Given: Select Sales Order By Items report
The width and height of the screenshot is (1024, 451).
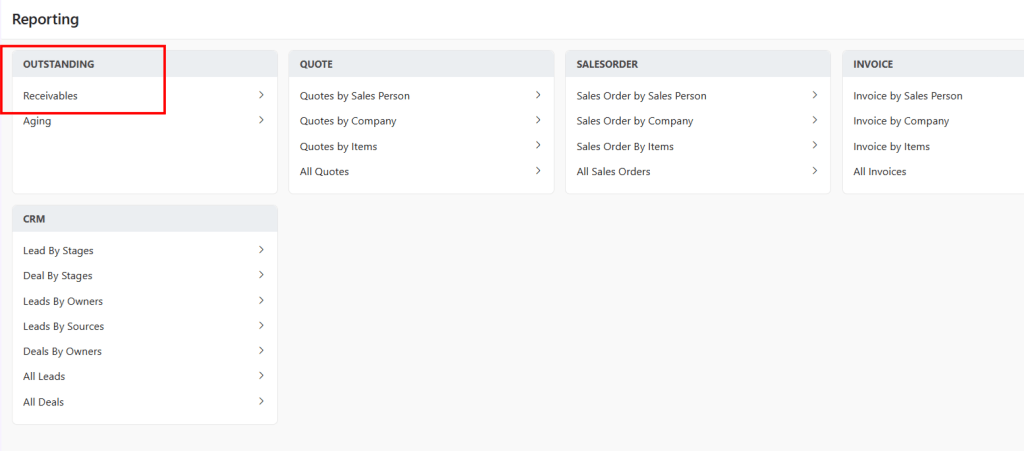Looking at the screenshot, I should pos(625,146).
